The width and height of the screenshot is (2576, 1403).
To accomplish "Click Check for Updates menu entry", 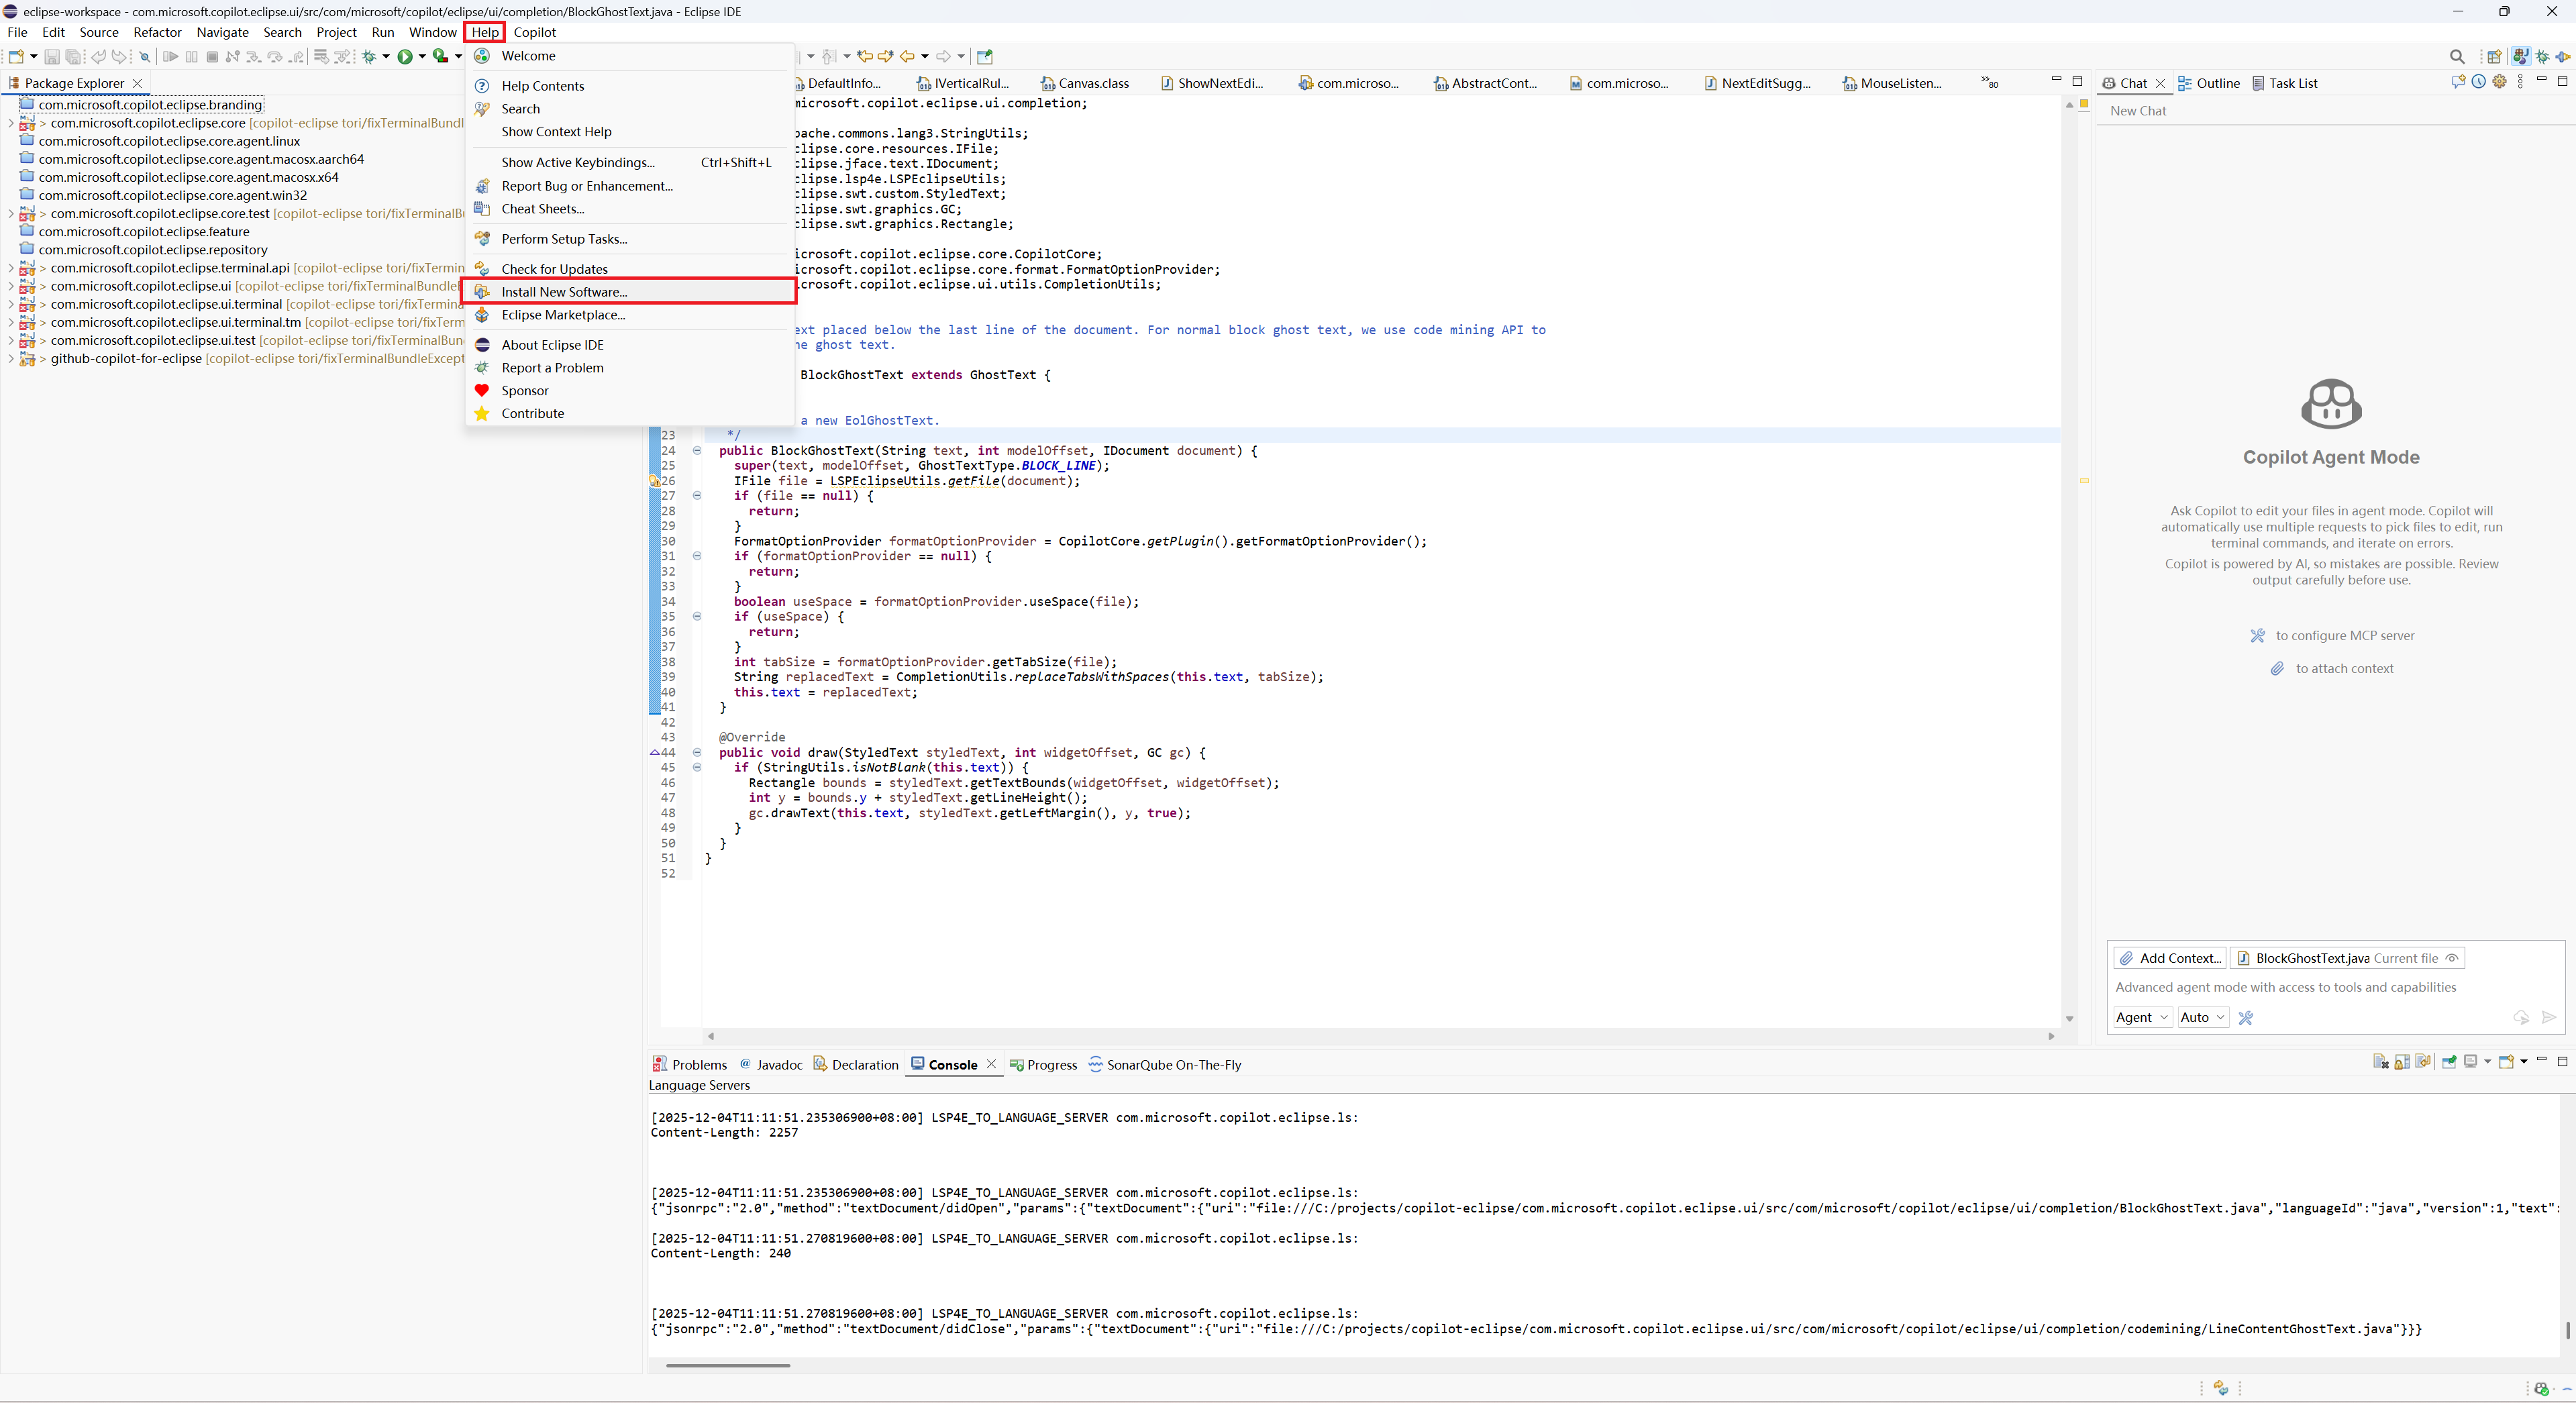I will coord(554,269).
